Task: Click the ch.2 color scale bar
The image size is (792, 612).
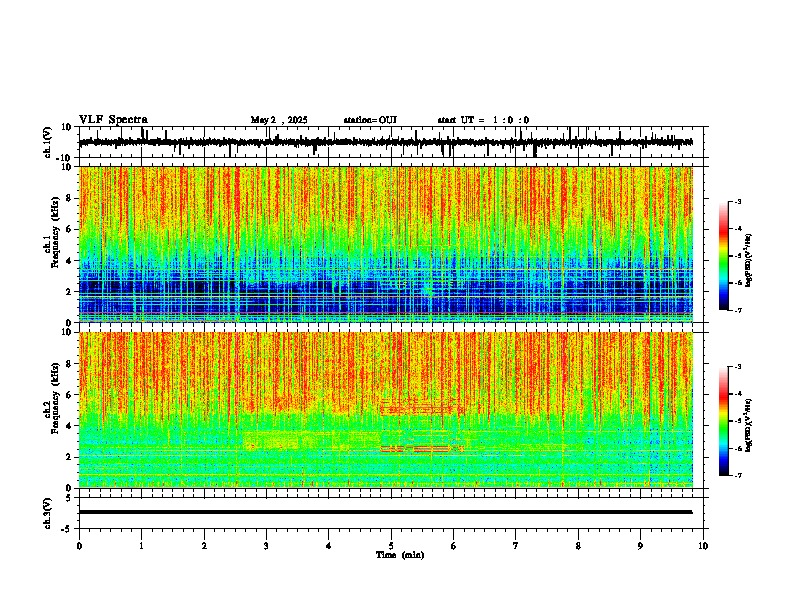Action: coord(724,421)
